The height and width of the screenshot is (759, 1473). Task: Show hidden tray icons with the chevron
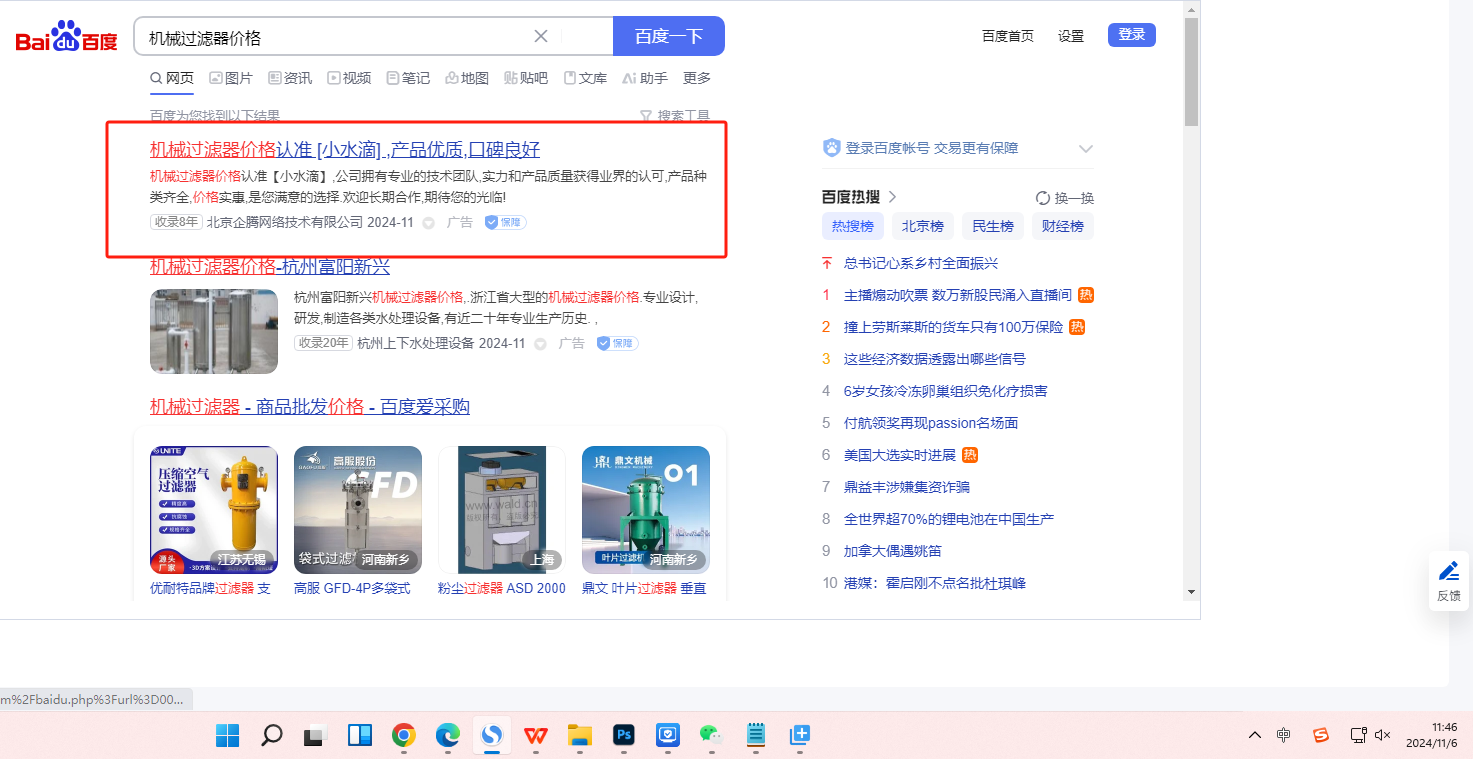point(1255,736)
